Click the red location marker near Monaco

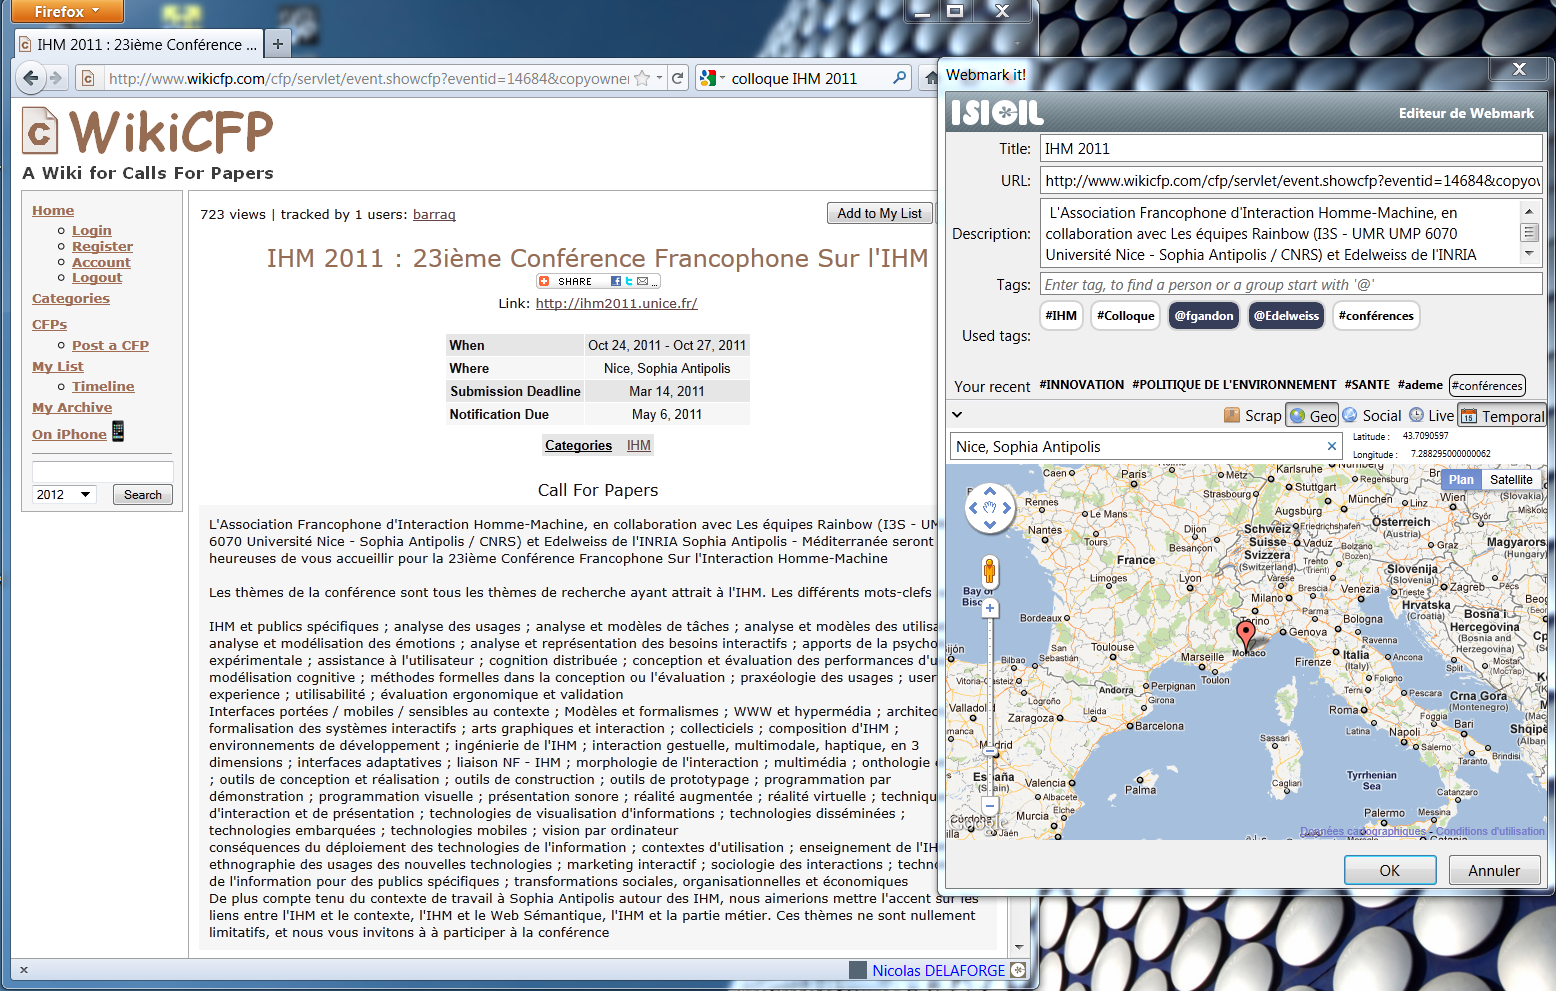point(1245,635)
